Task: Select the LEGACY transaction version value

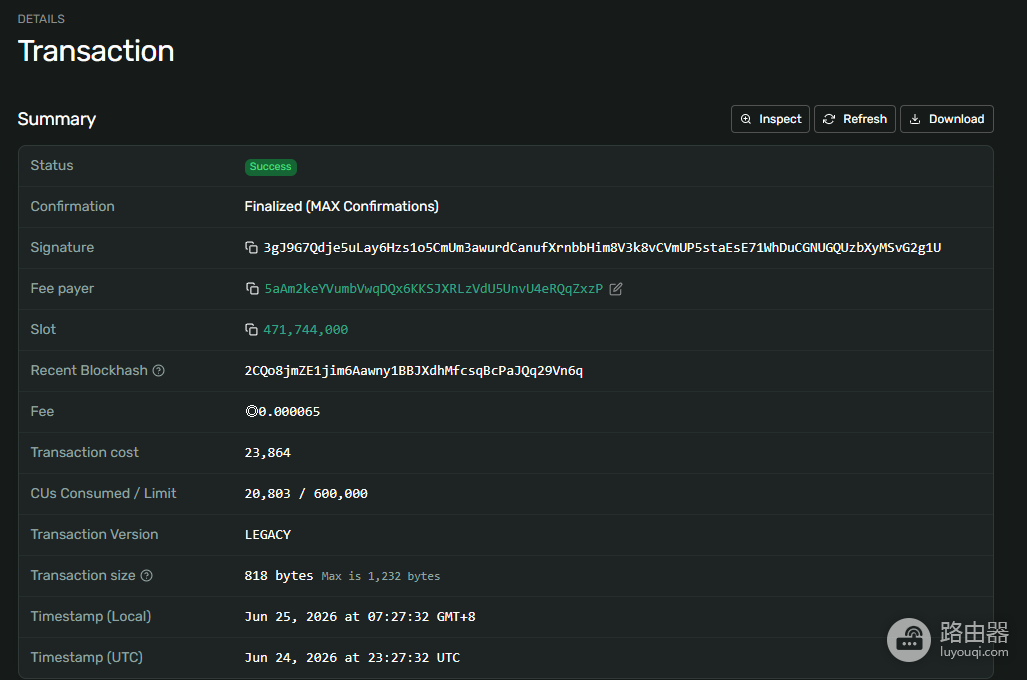Action: pyautogui.click(x=268, y=535)
